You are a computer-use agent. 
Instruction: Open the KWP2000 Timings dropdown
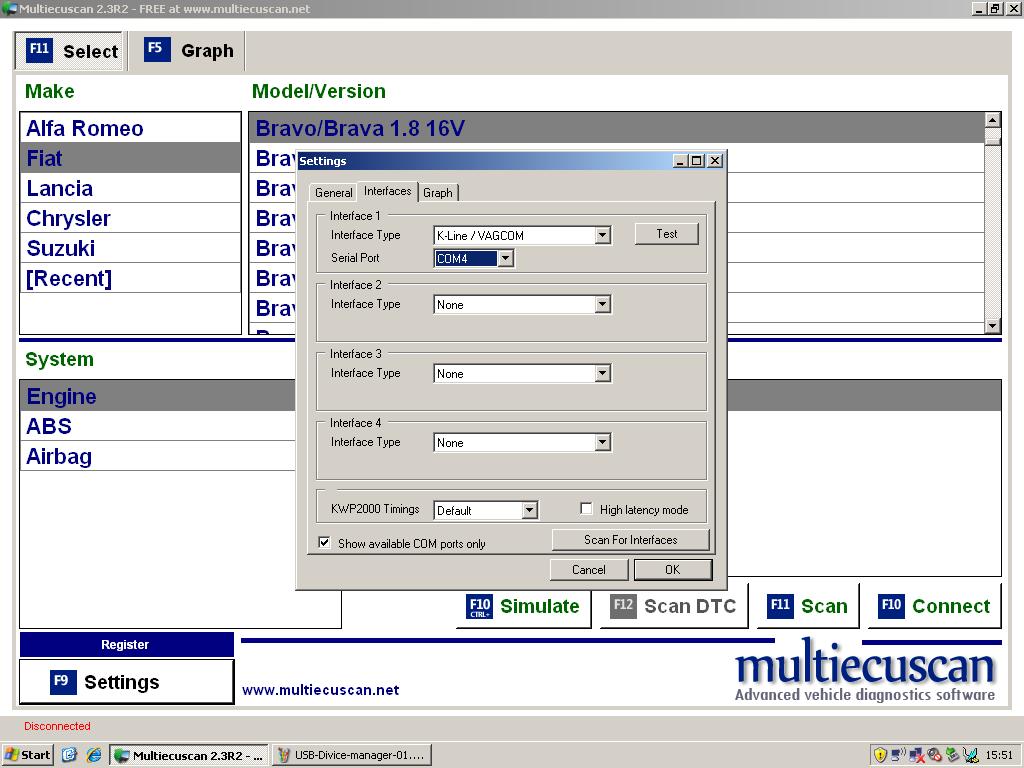click(529, 509)
